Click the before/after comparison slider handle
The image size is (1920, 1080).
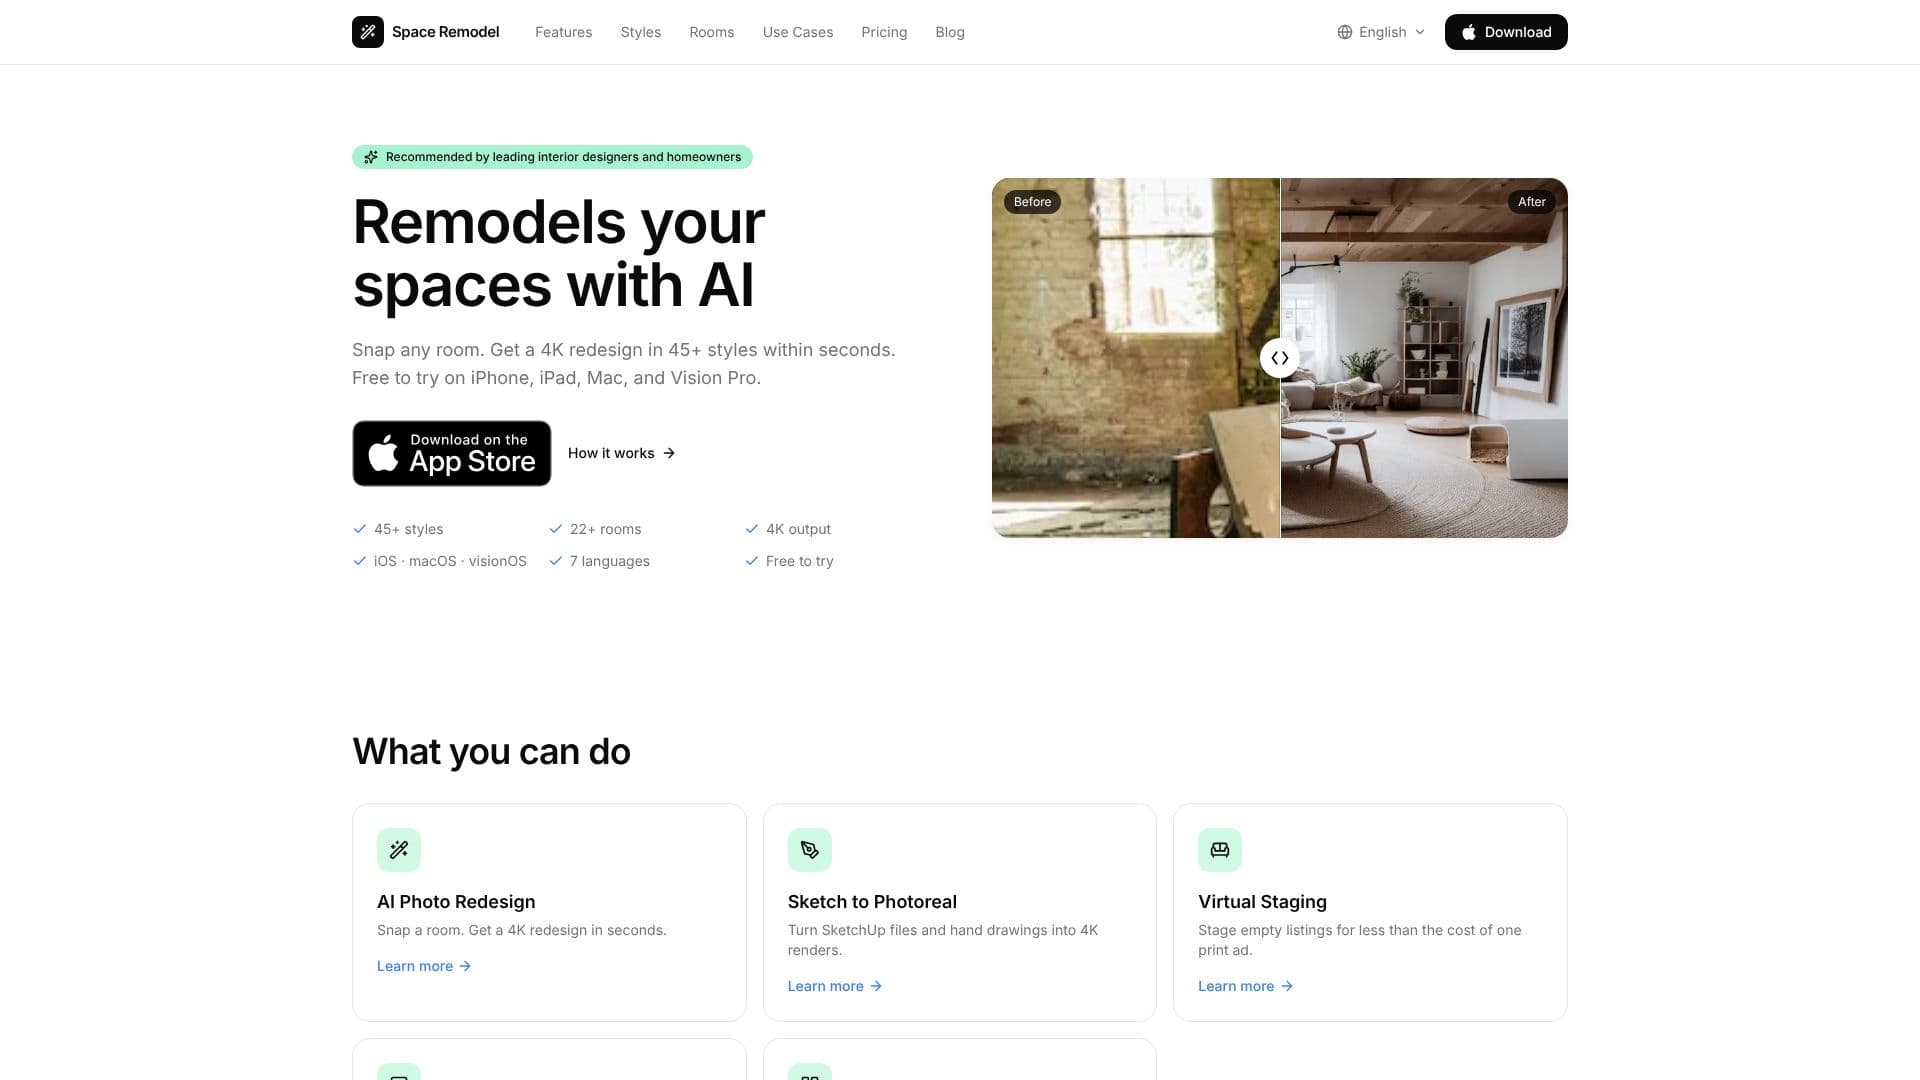click(1280, 358)
